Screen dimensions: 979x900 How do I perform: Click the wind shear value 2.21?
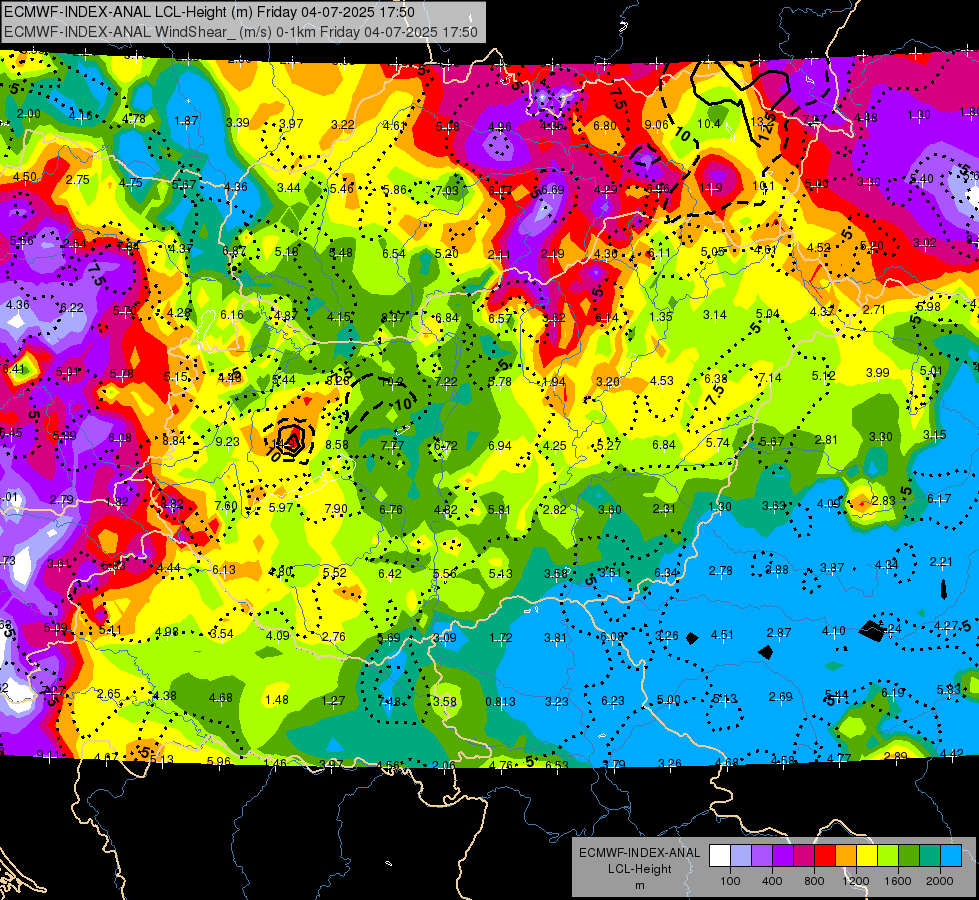tap(941, 561)
